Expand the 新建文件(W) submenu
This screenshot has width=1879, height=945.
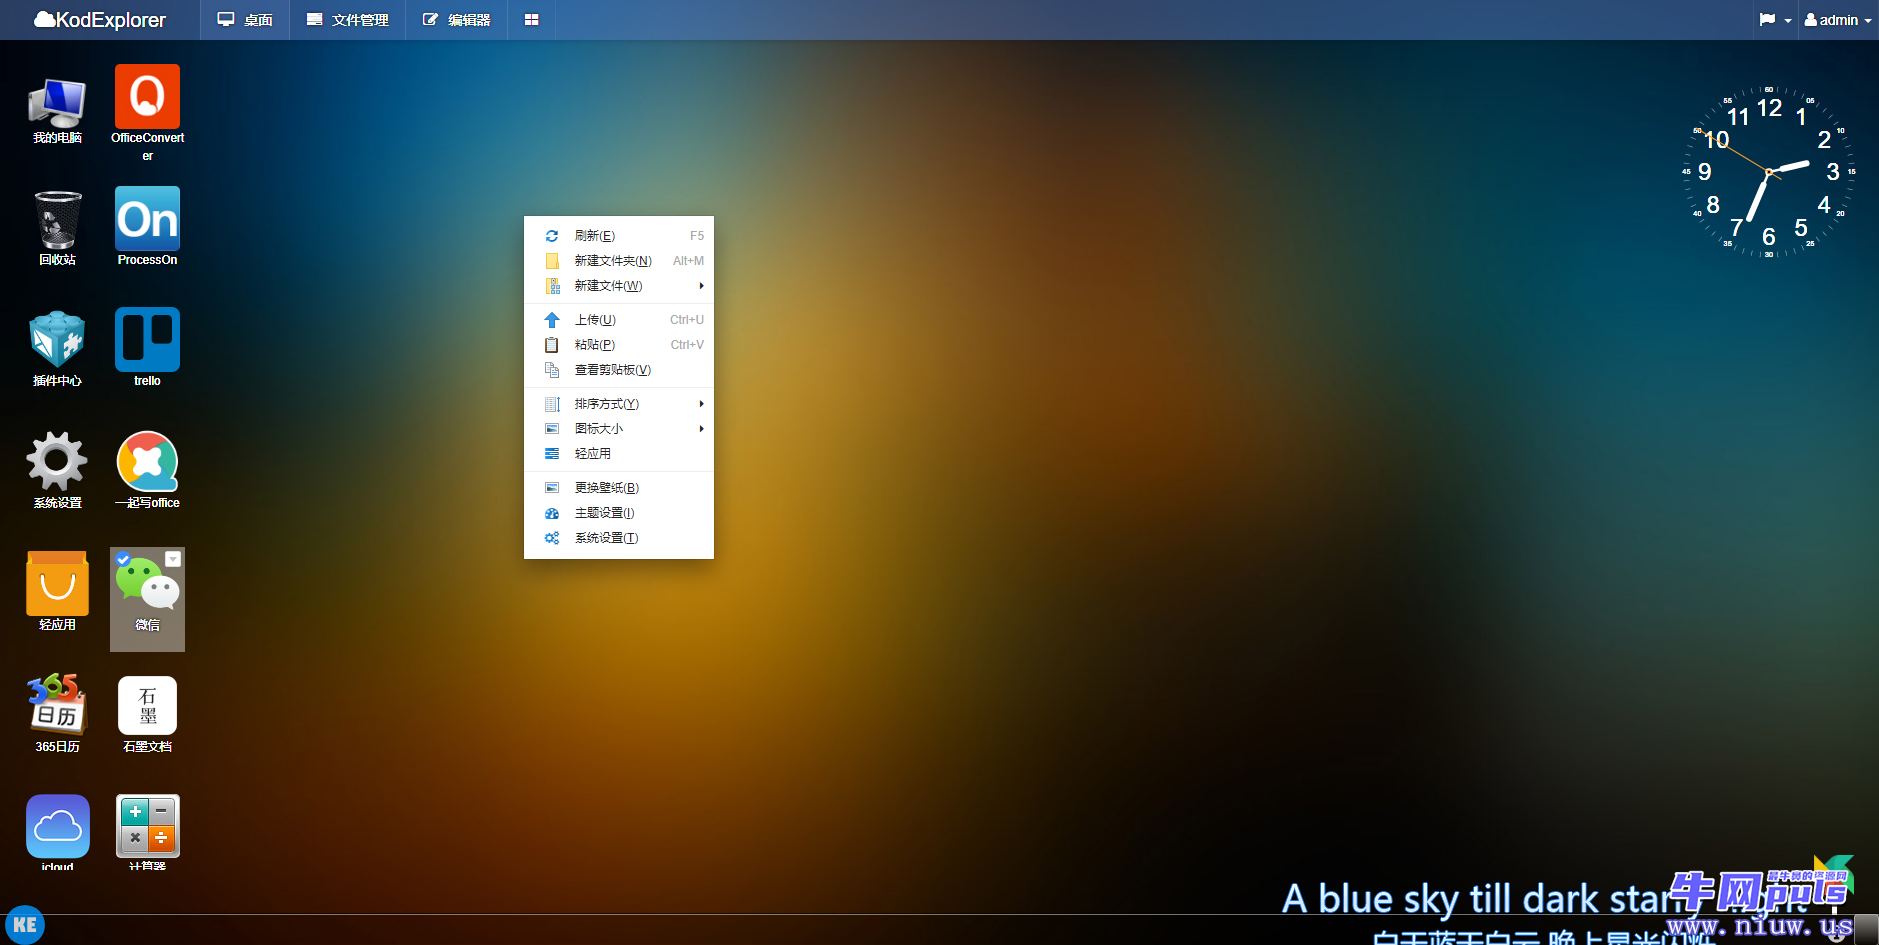[x=619, y=286]
